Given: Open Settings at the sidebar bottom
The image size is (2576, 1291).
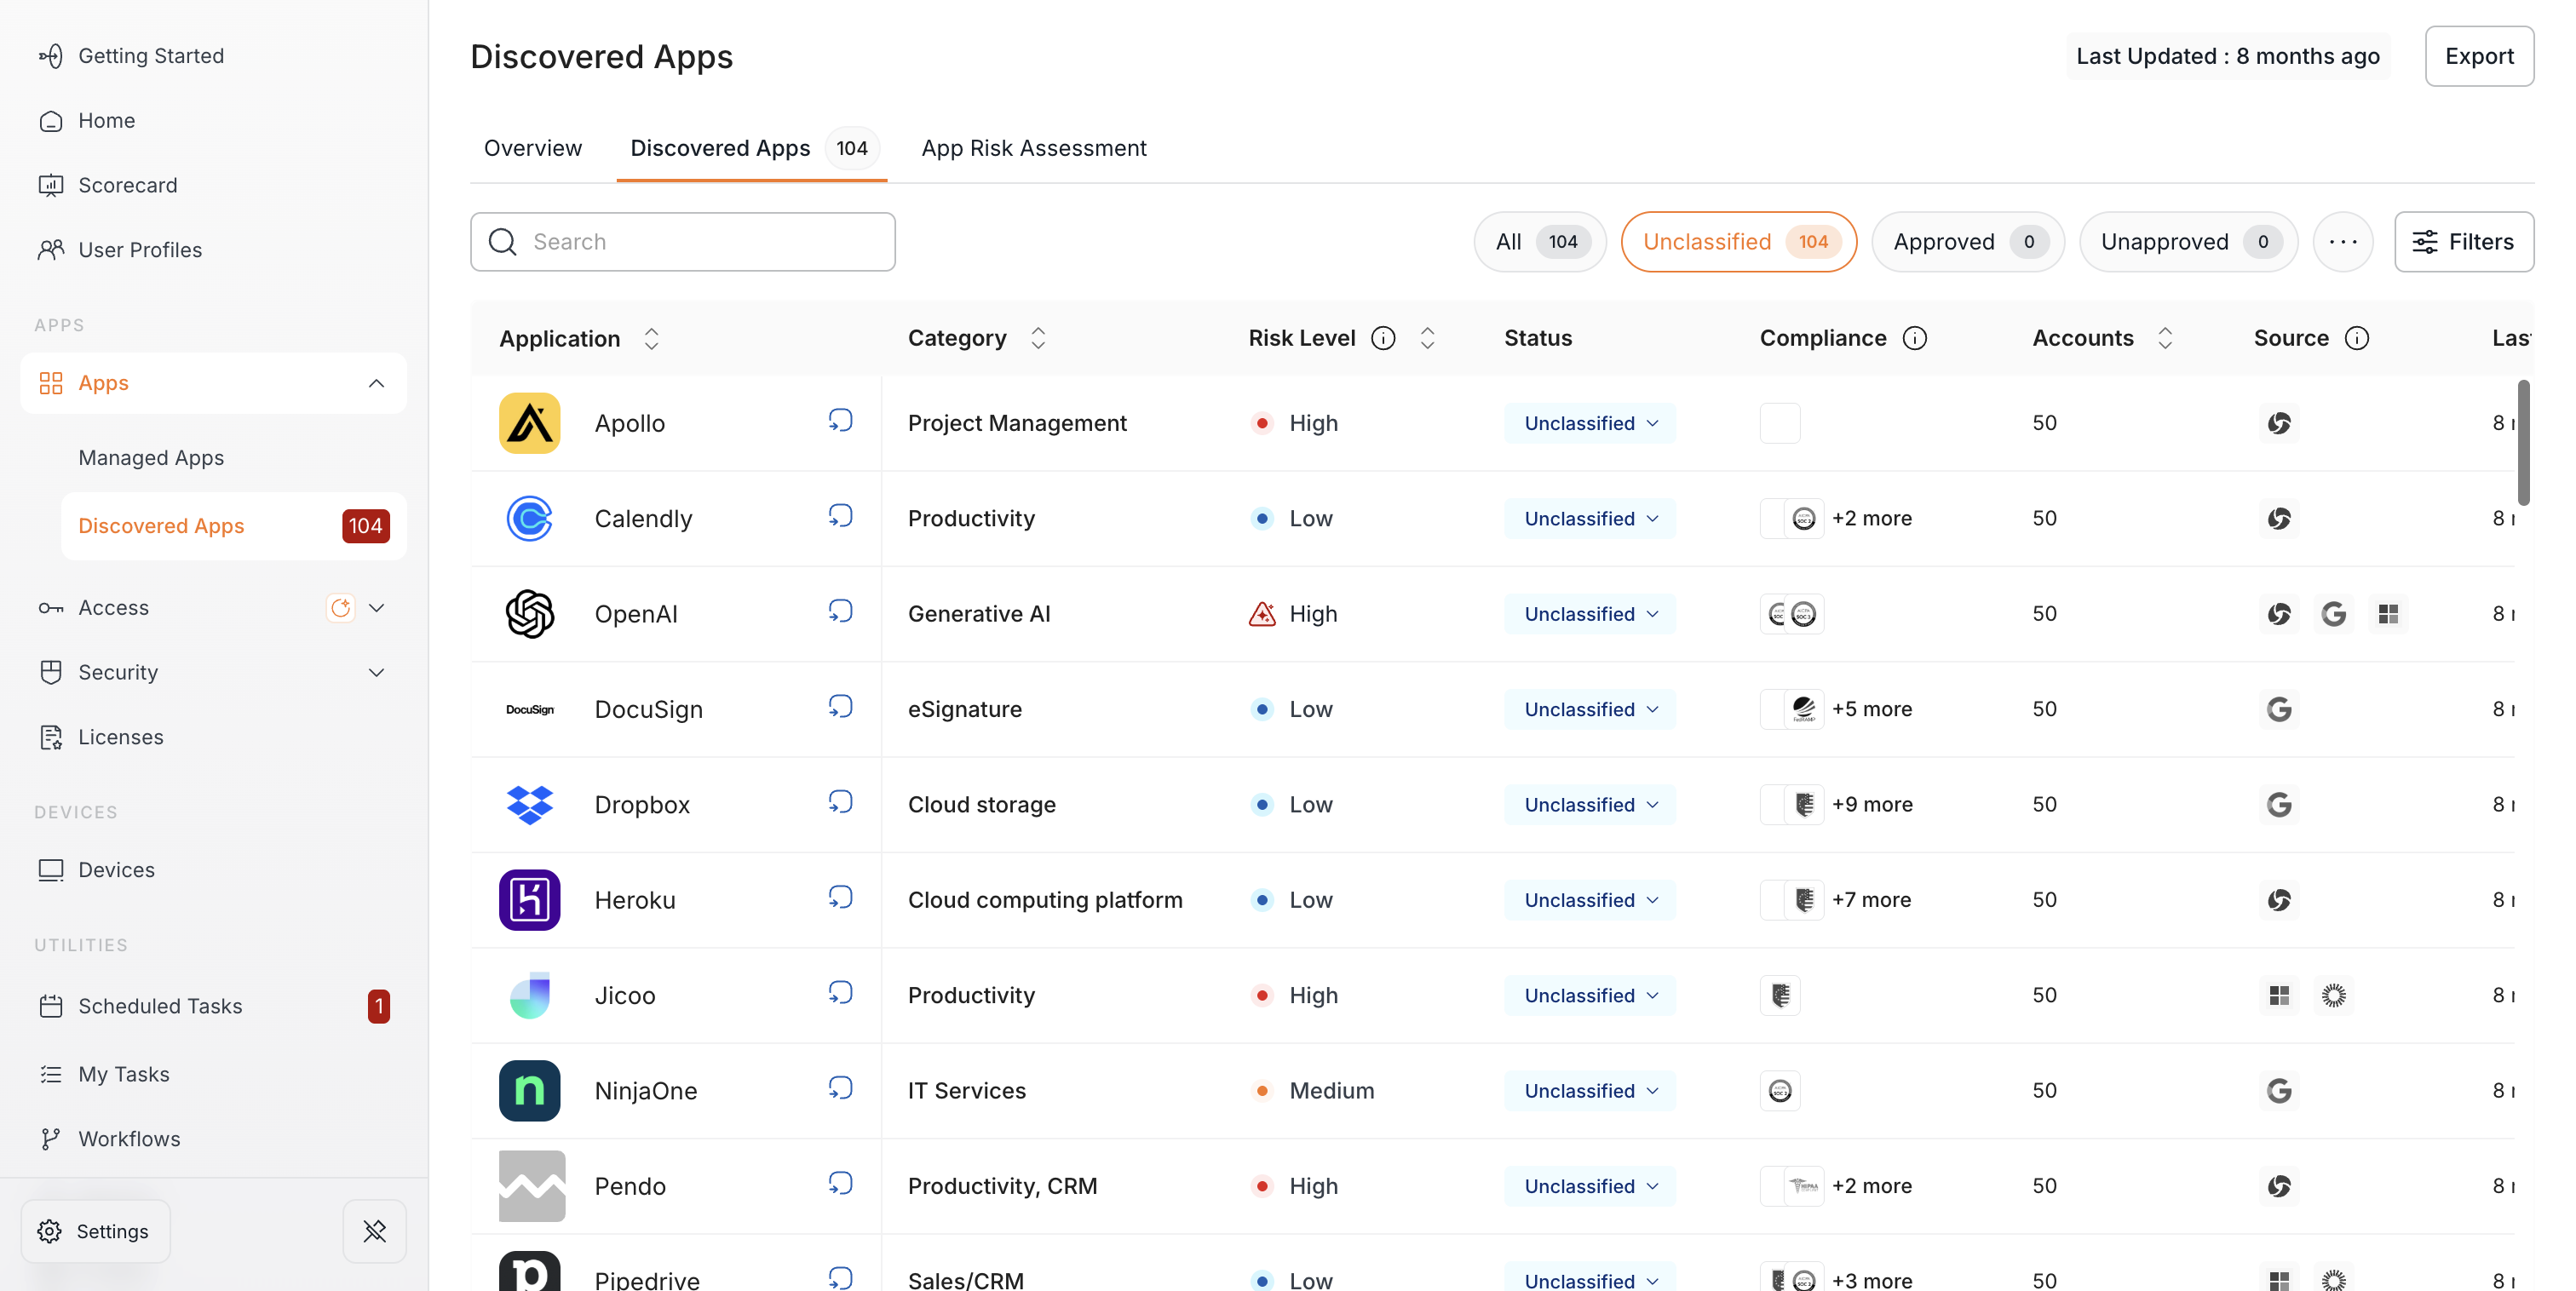Looking at the screenshot, I should (x=95, y=1231).
